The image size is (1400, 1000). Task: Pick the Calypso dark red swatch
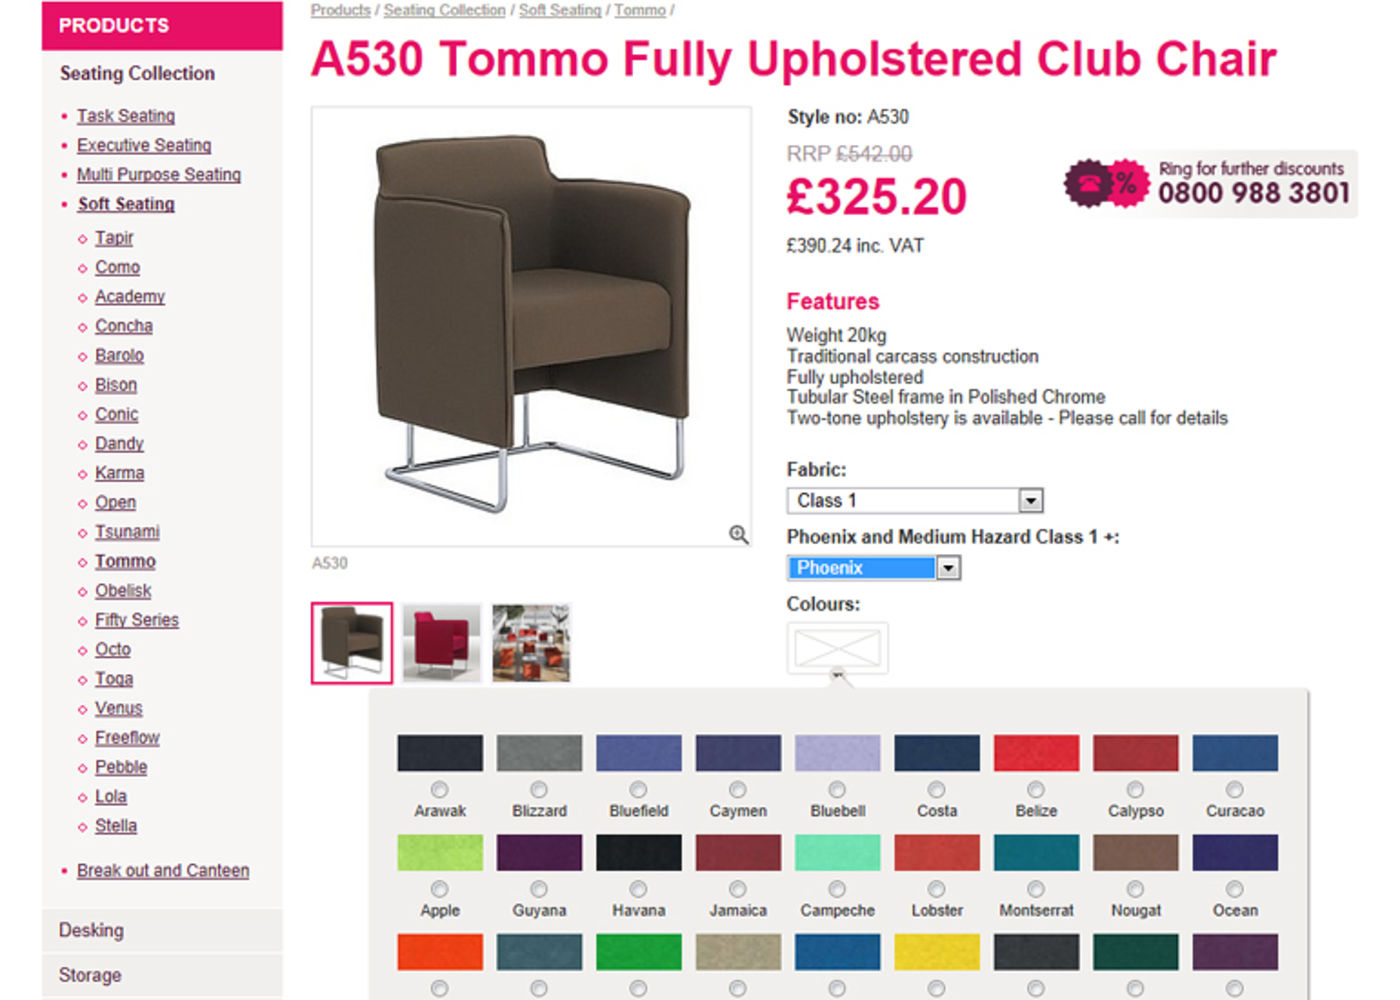(x=1135, y=753)
